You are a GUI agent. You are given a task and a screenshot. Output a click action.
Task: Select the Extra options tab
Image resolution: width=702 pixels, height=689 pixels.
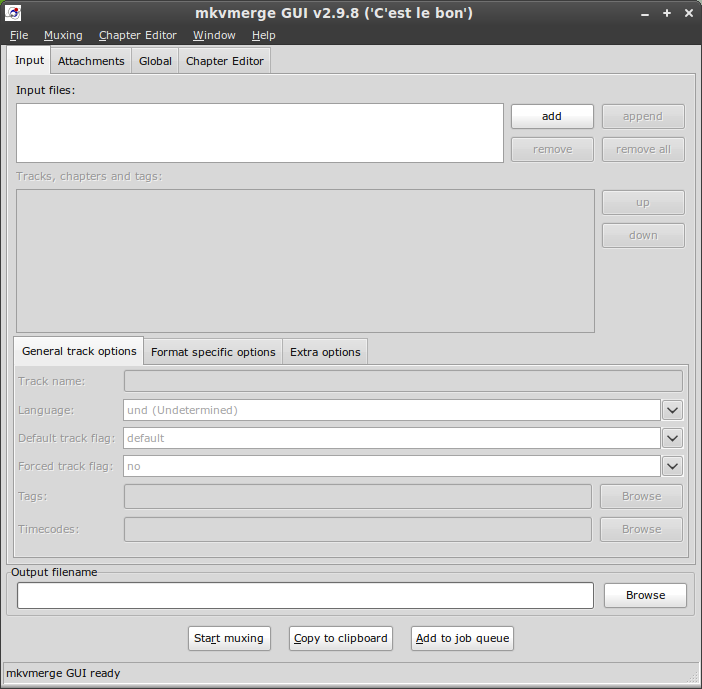[325, 352]
